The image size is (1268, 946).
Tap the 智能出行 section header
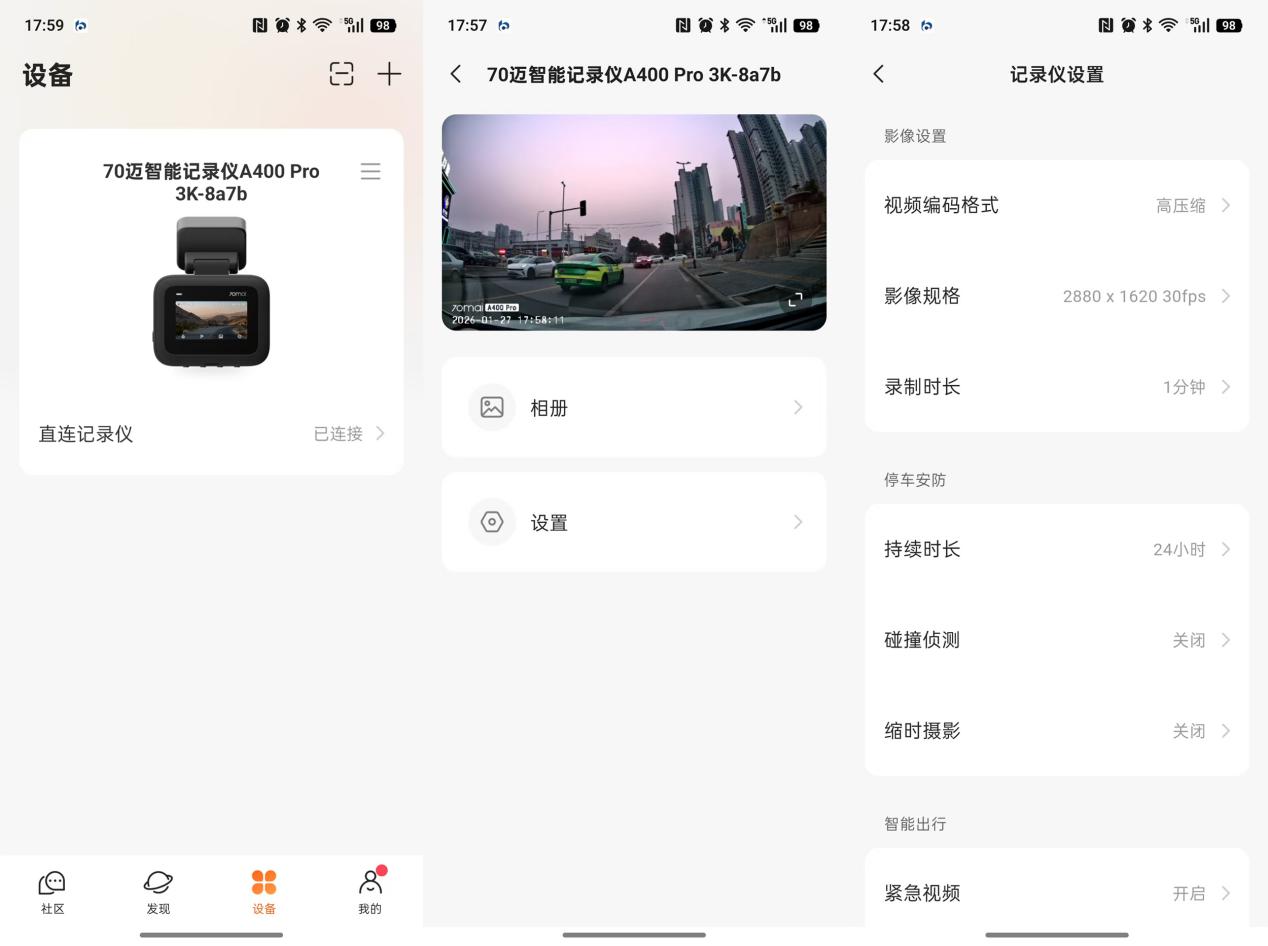tap(915, 824)
